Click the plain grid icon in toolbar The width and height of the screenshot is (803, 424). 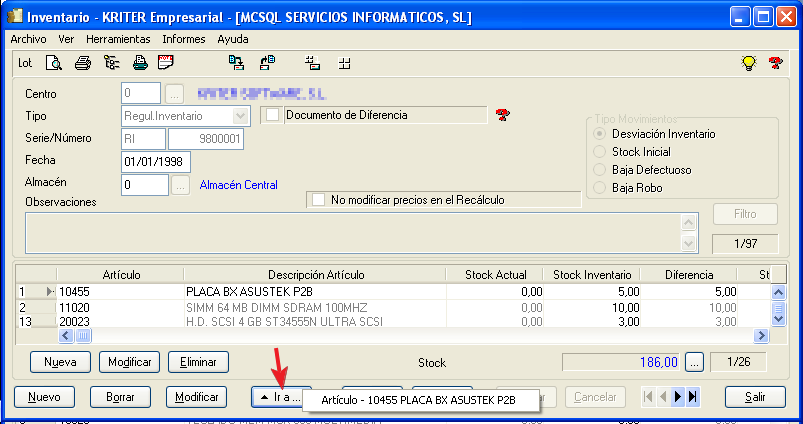(344, 63)
